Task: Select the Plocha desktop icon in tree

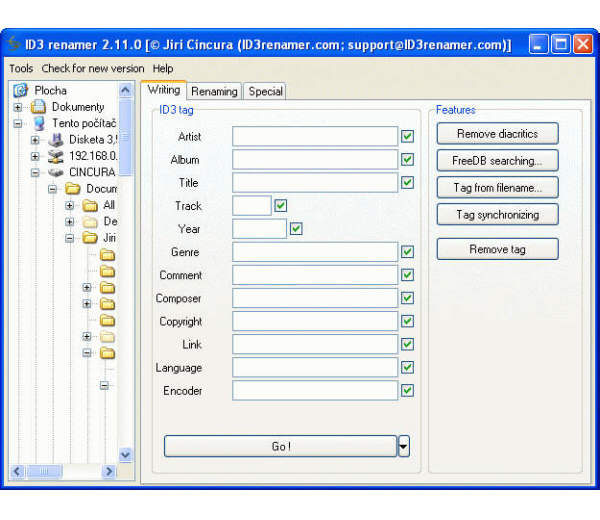Action: click(x=21, y=90)
